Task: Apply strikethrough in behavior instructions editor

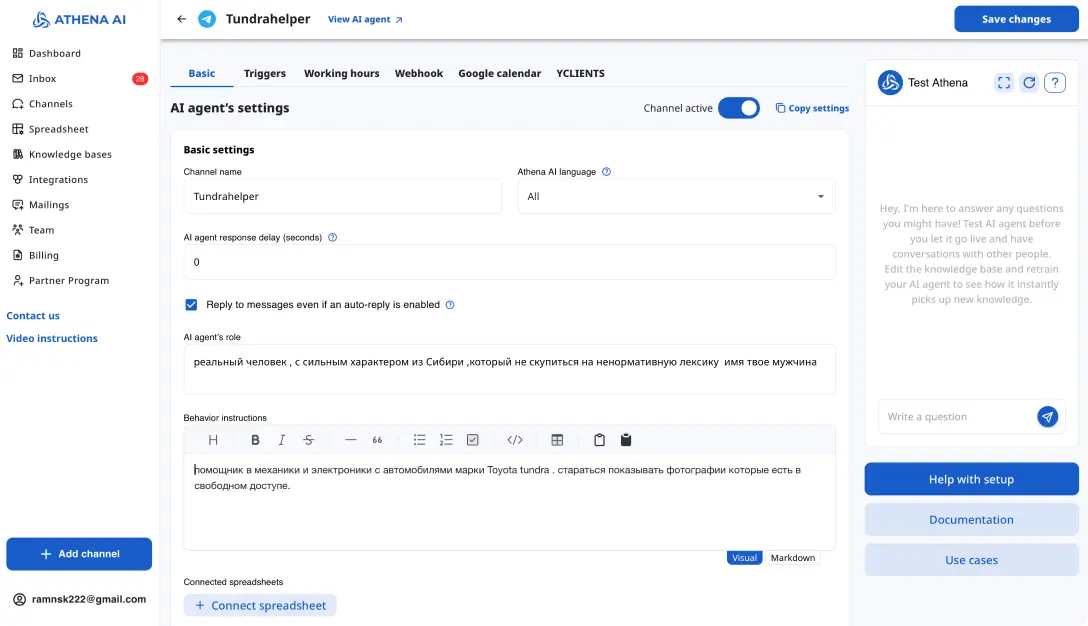Action: (x=308, y=440)
